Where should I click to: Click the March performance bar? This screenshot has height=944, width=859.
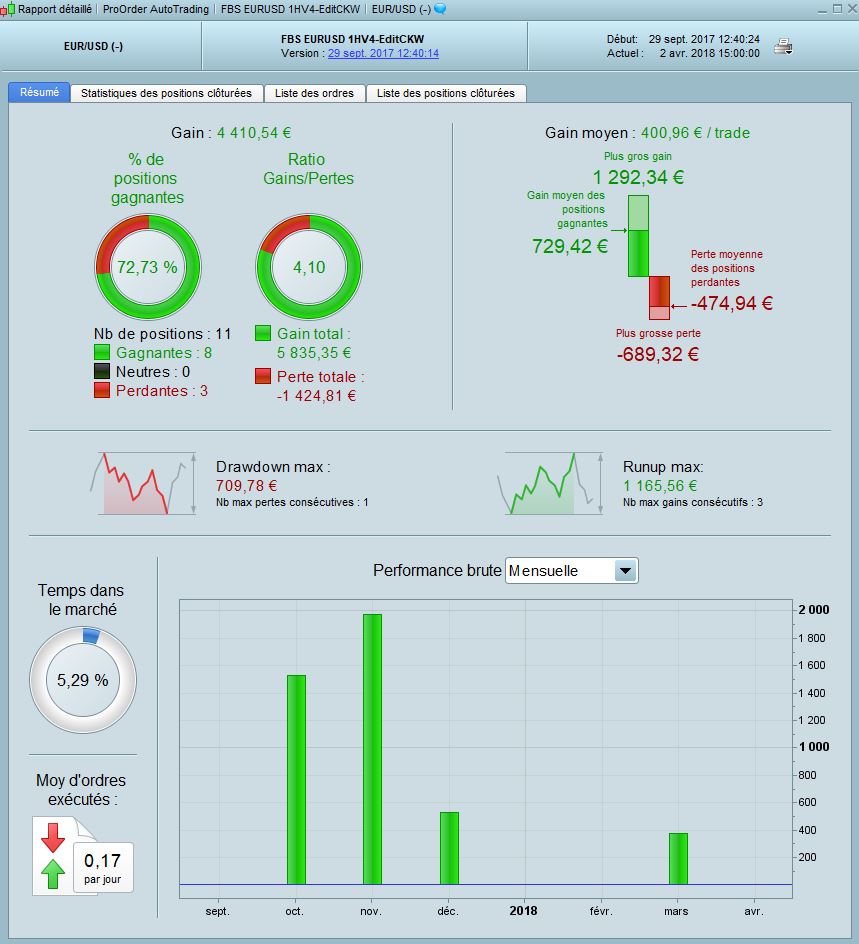[678, 859]
